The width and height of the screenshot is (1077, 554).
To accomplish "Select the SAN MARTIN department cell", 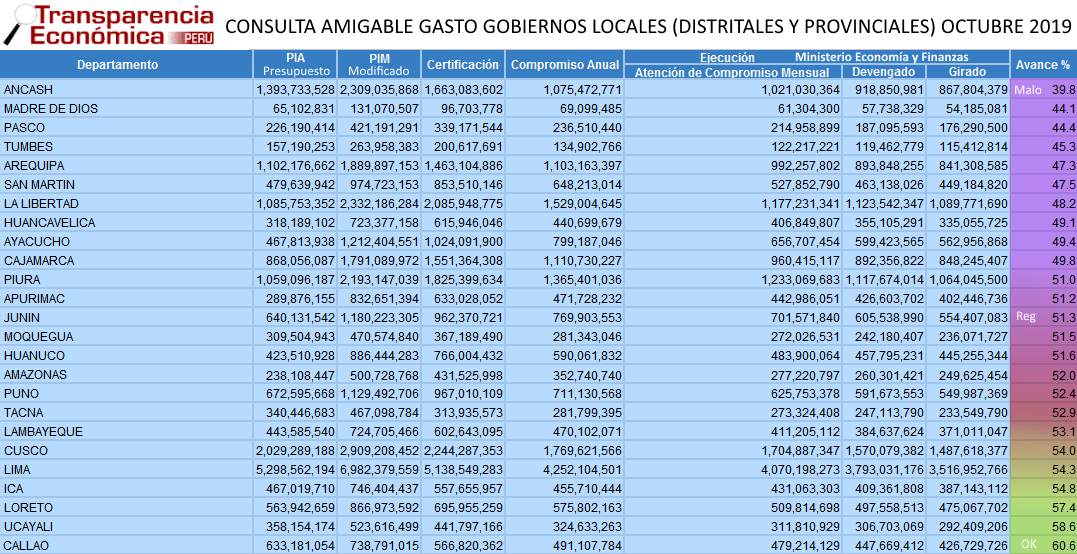I will click(x=126, y=185).
